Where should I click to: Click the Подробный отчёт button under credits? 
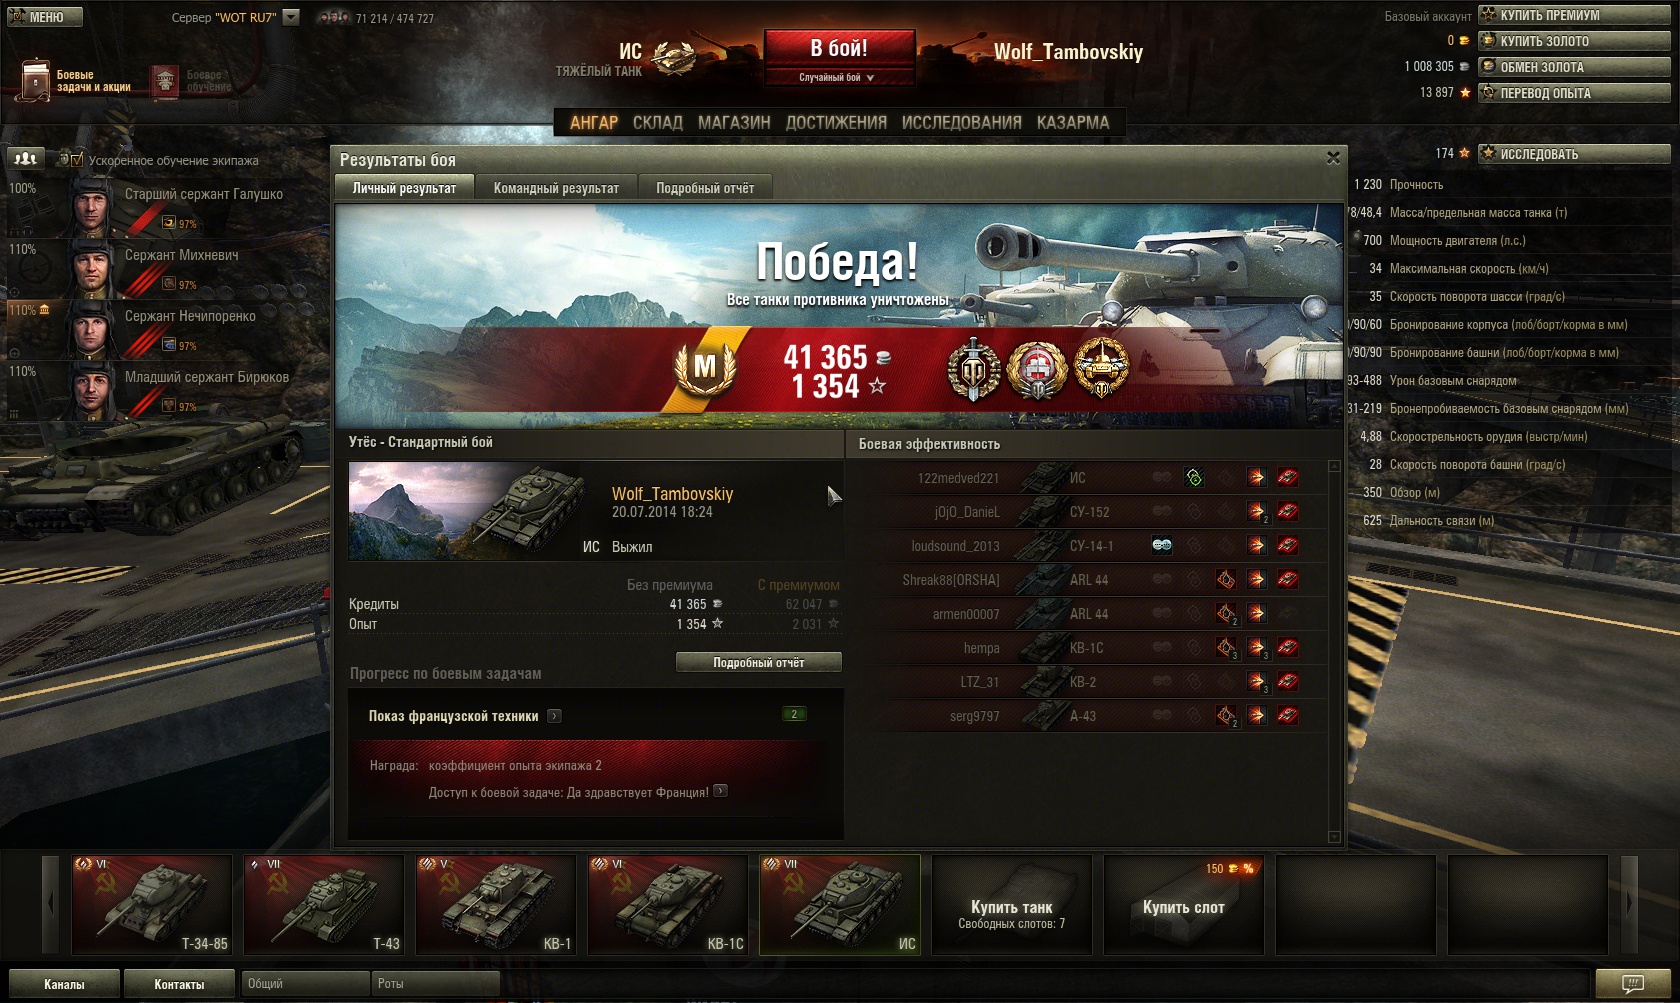[759, 662]
